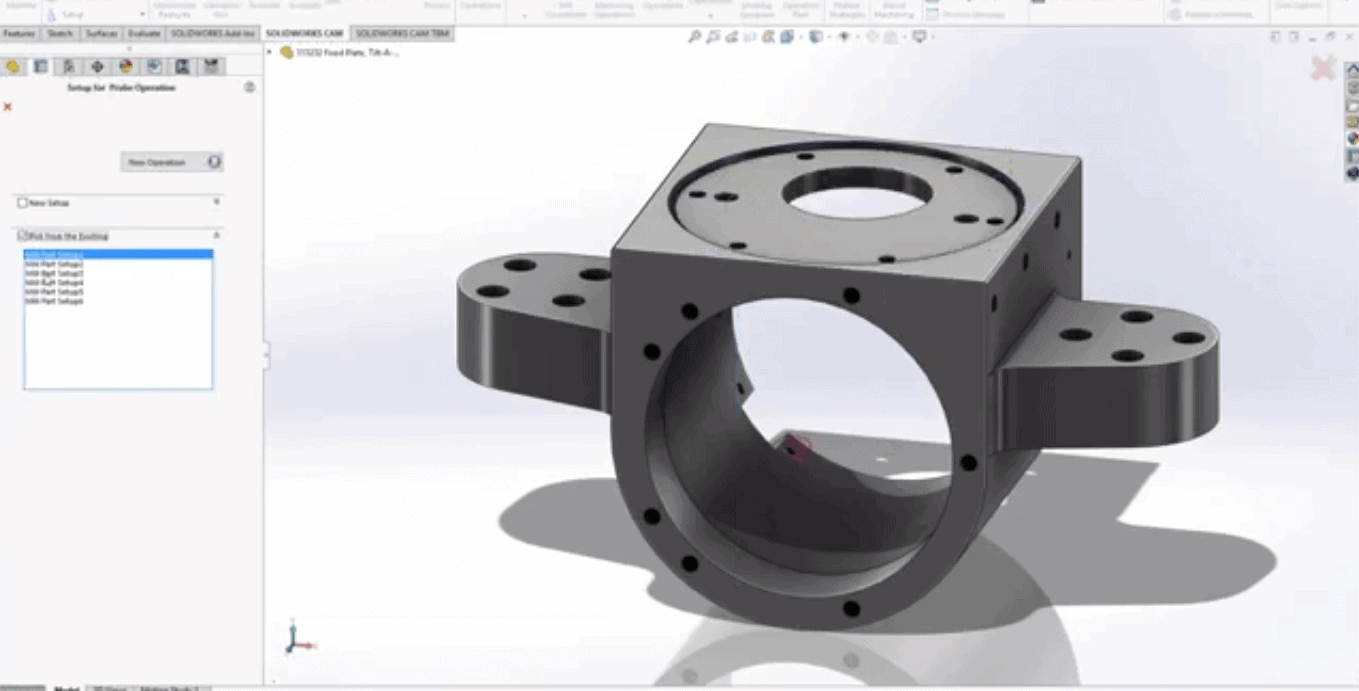
Task: Open the DimXpertManager crosshair tab
Action: click(97, 66)
